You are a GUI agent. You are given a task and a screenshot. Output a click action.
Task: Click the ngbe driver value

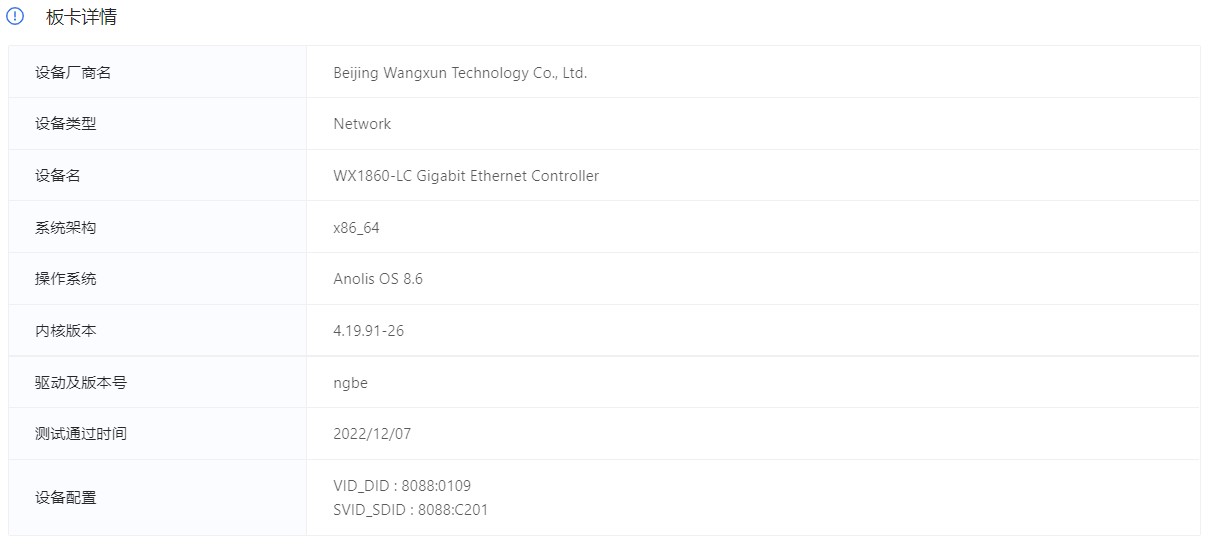coord(350,383)
